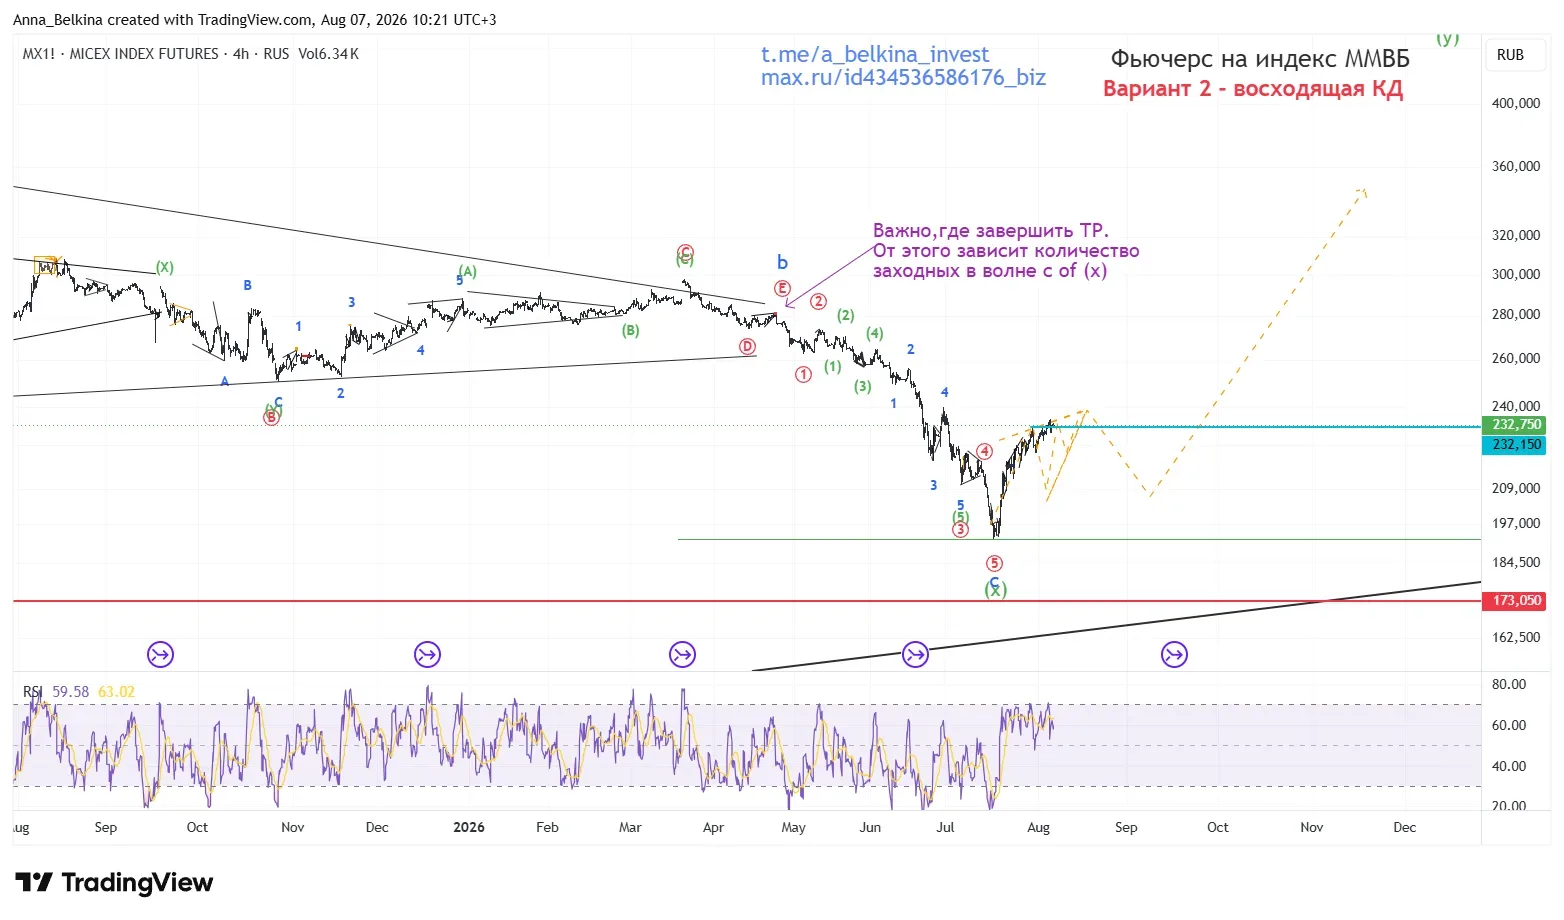This screenshot has width=1564, height=920.
Task: Click the mid-June 2026 contract rollover marker
Action: point(915,655)
